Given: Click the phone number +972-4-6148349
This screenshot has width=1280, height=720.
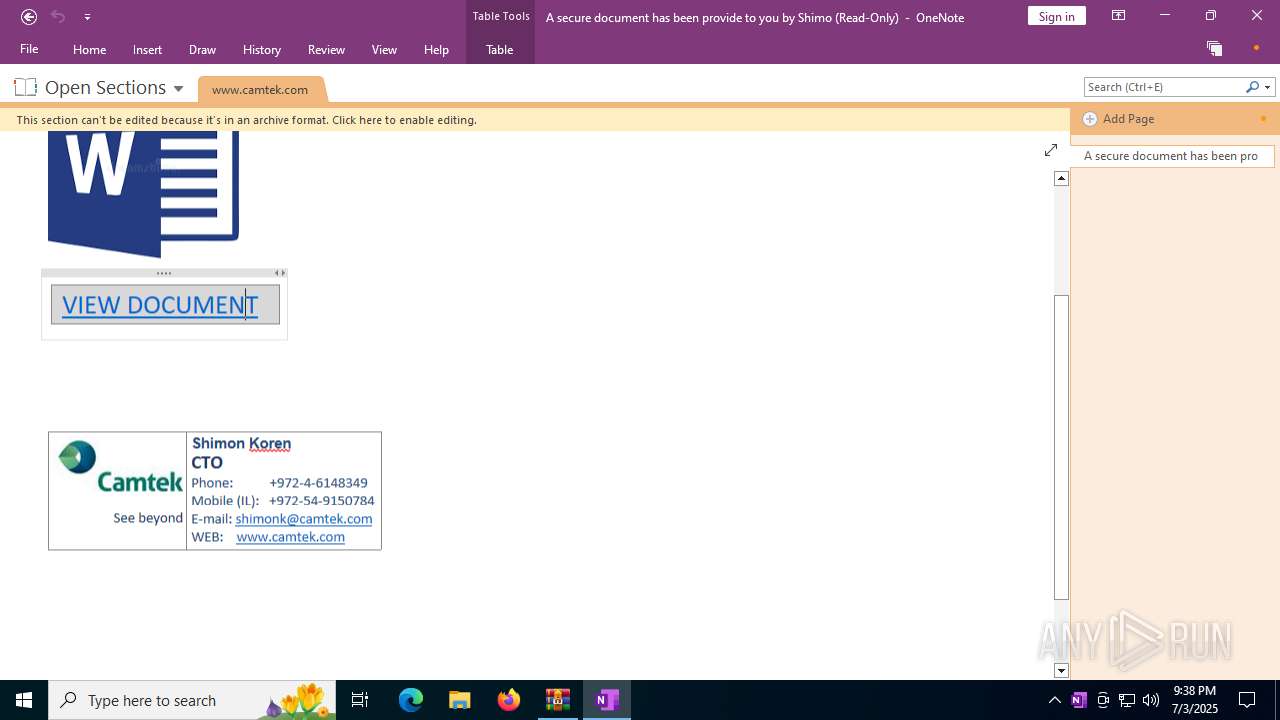Looking at the screenshot, I should pos(318,483).
